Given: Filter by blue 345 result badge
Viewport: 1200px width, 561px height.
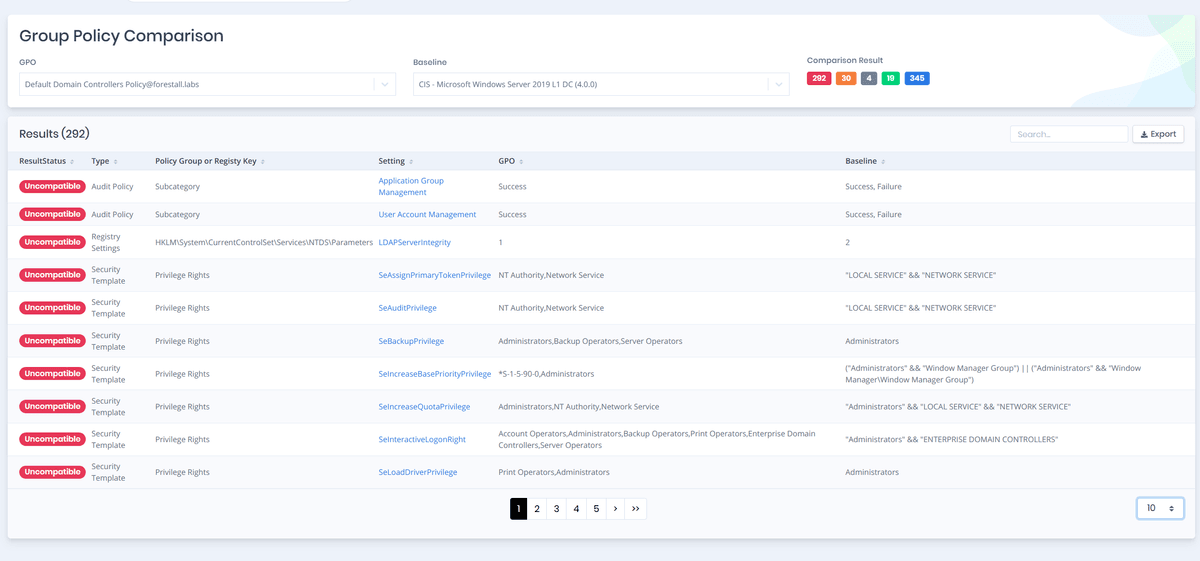Looking at the screenshot, I should (x=917, y=78).
